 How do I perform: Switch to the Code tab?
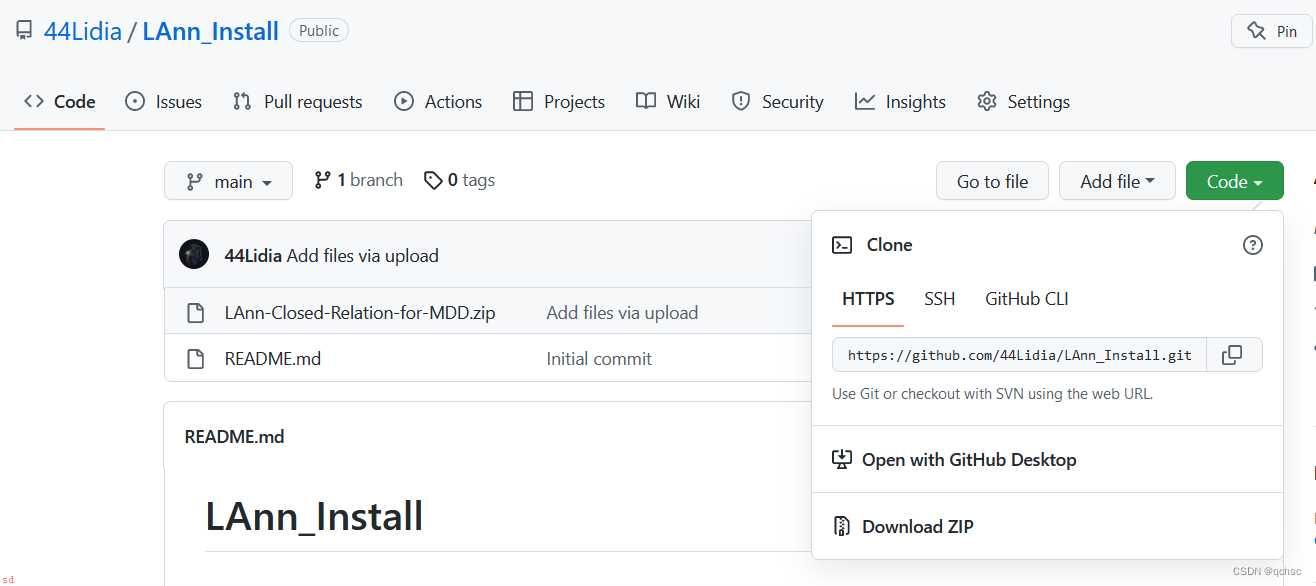(x=60, y=101)
